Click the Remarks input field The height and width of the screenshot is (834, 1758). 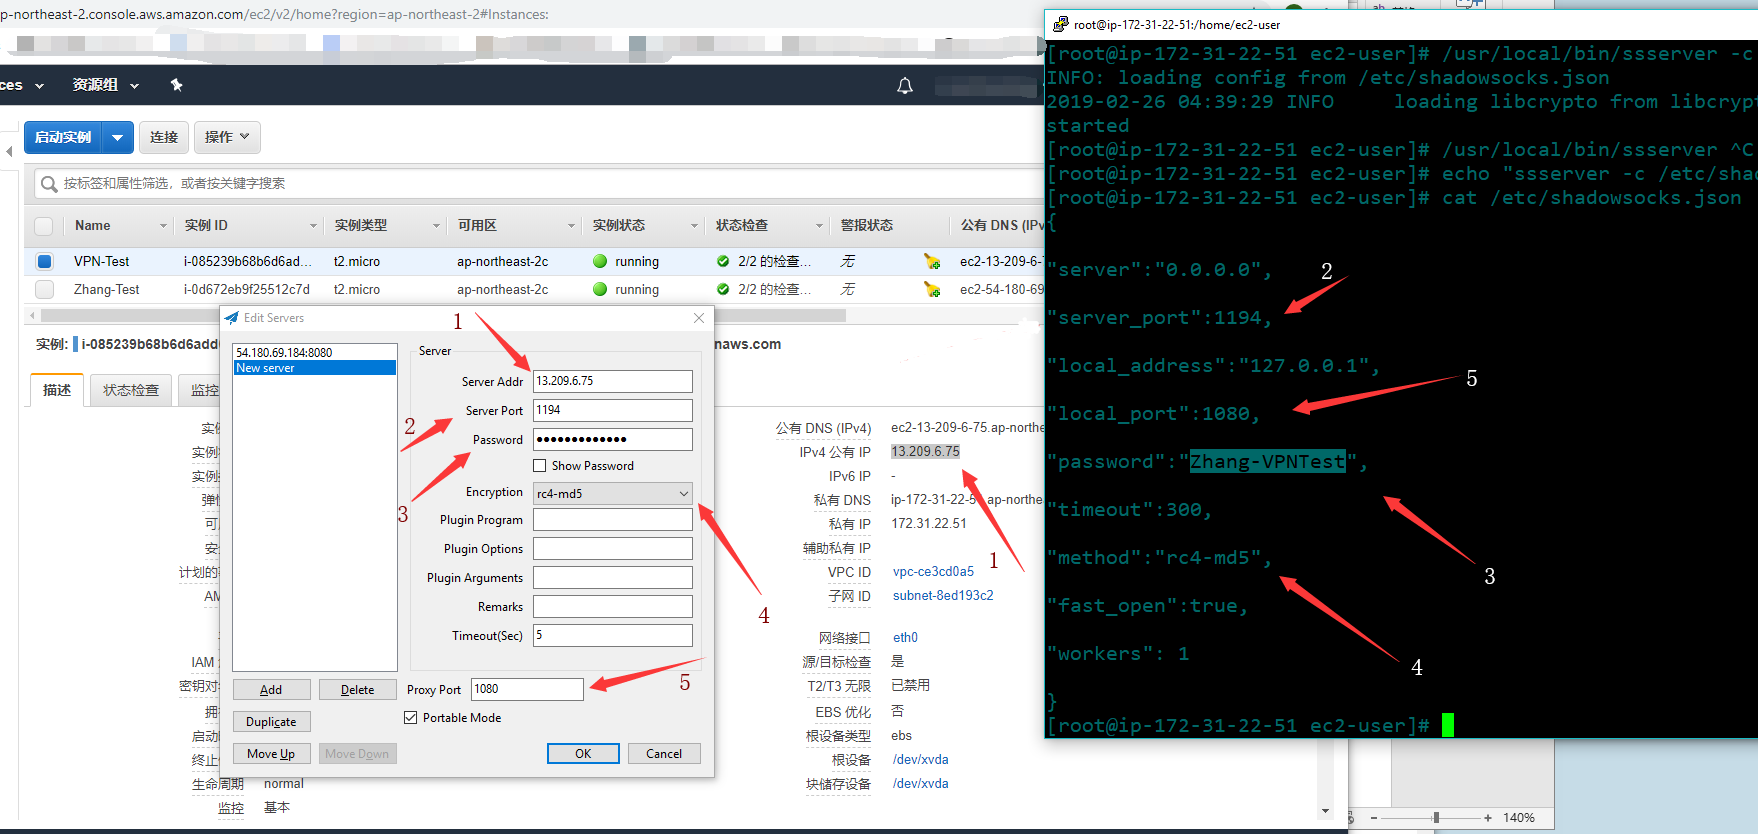pyautogui.click(x=612, y=606)
